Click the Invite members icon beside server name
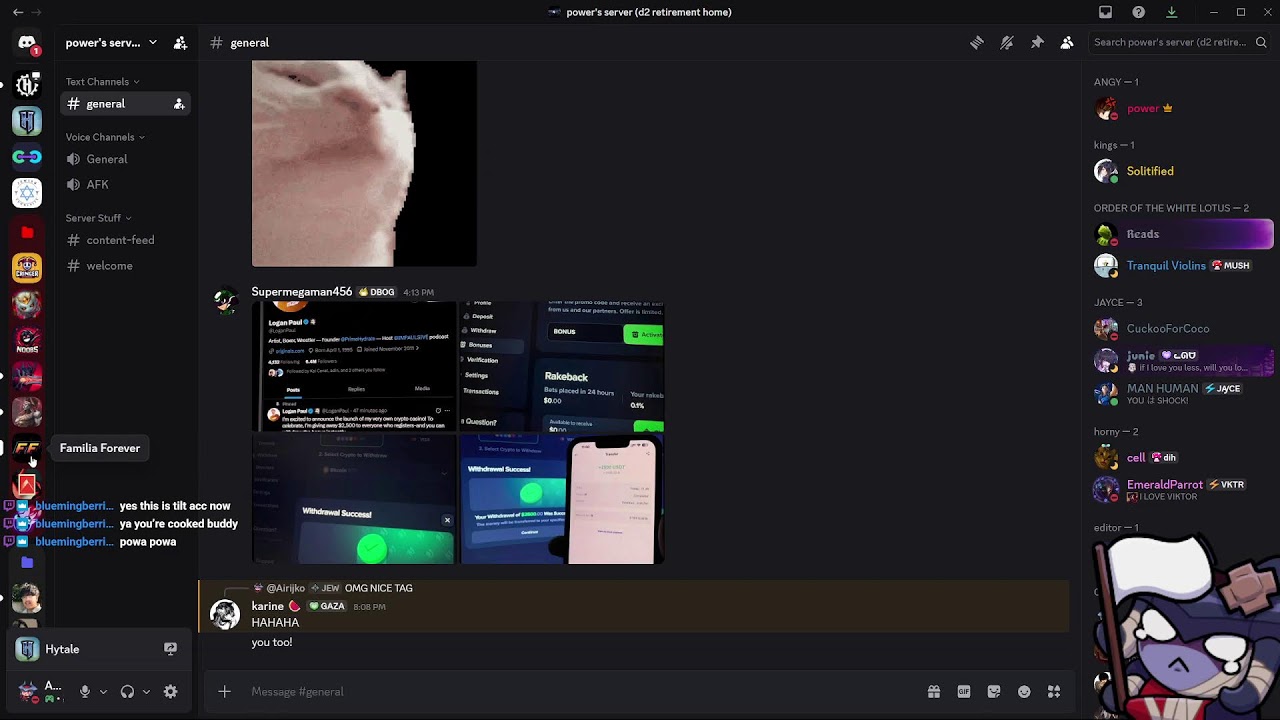1280x720 pixels. tap(180, 43)
